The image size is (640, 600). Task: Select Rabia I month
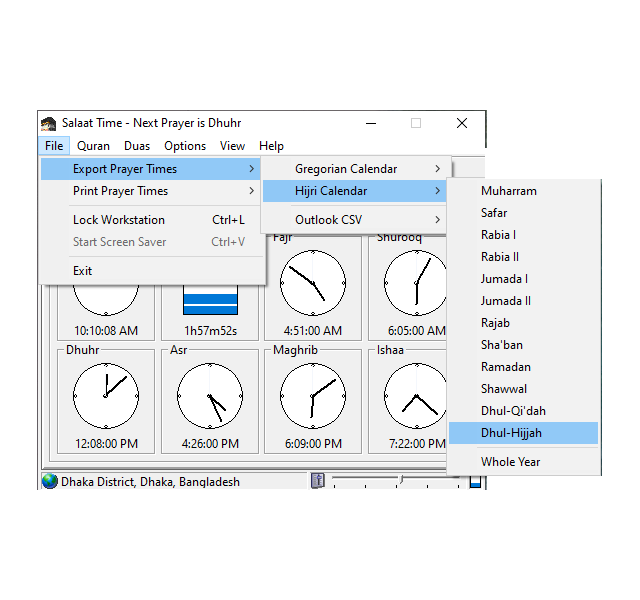click(x=523, y=235)
